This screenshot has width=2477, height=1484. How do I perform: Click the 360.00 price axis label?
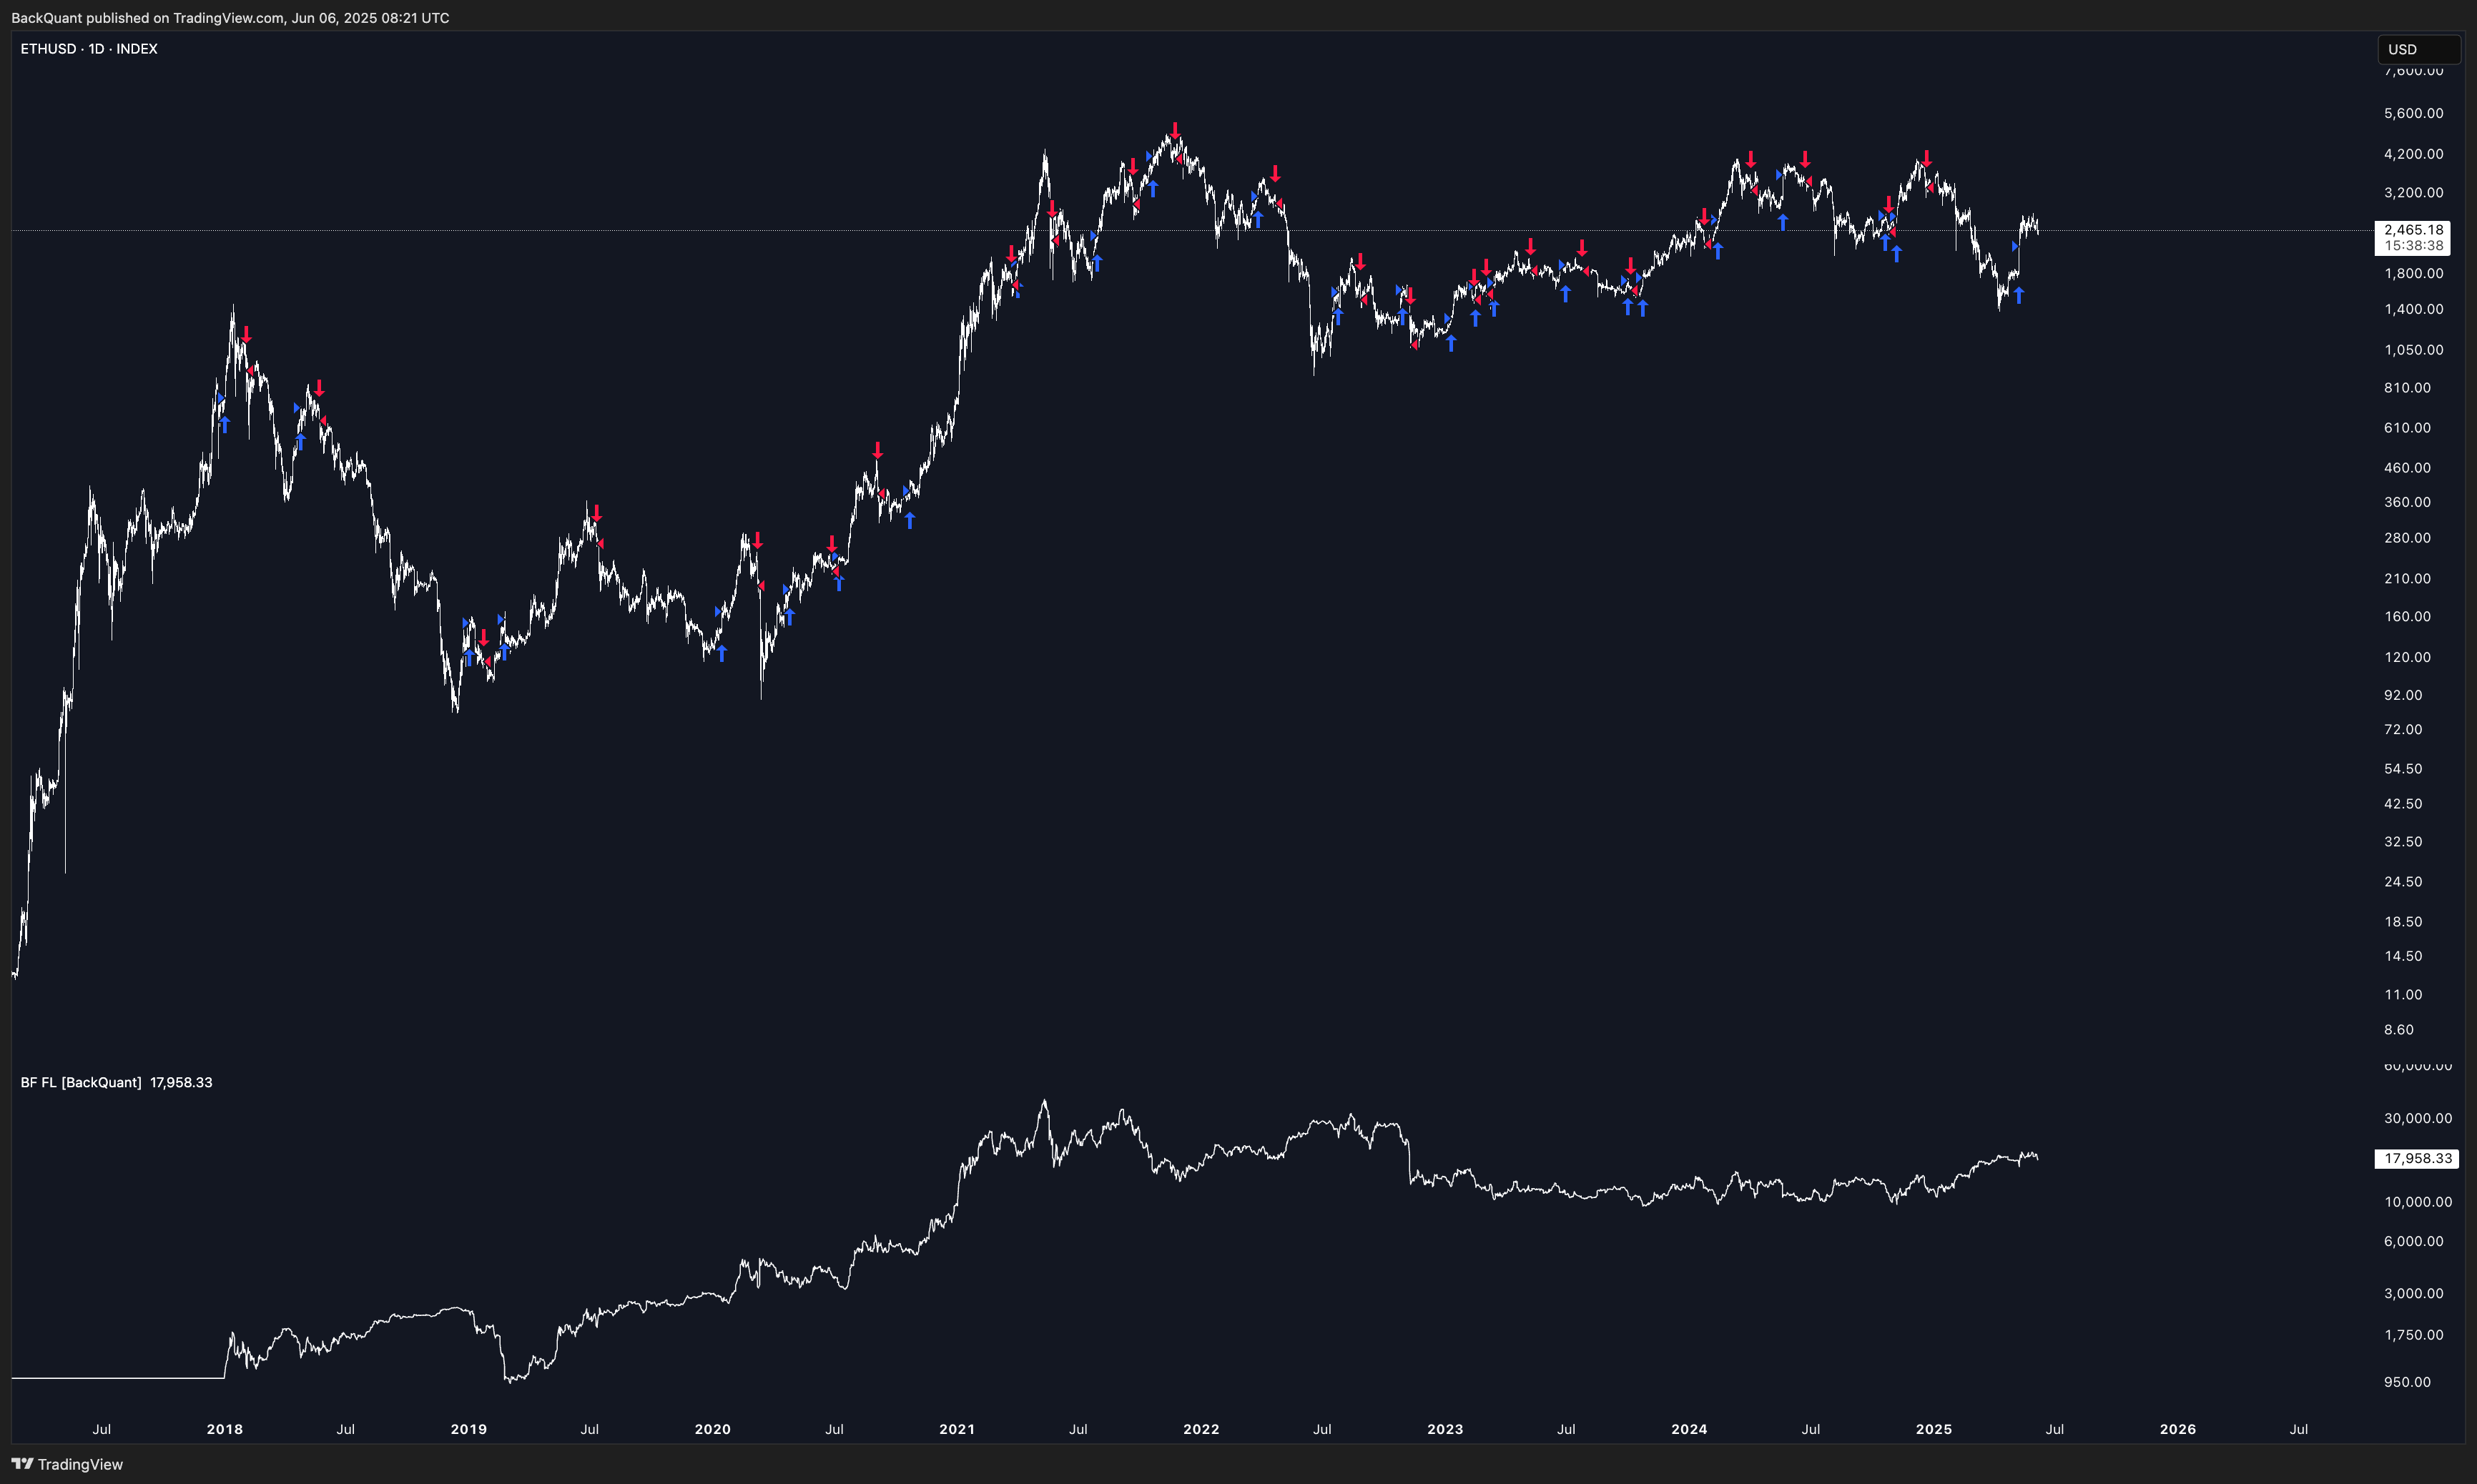click(2407, 502)
